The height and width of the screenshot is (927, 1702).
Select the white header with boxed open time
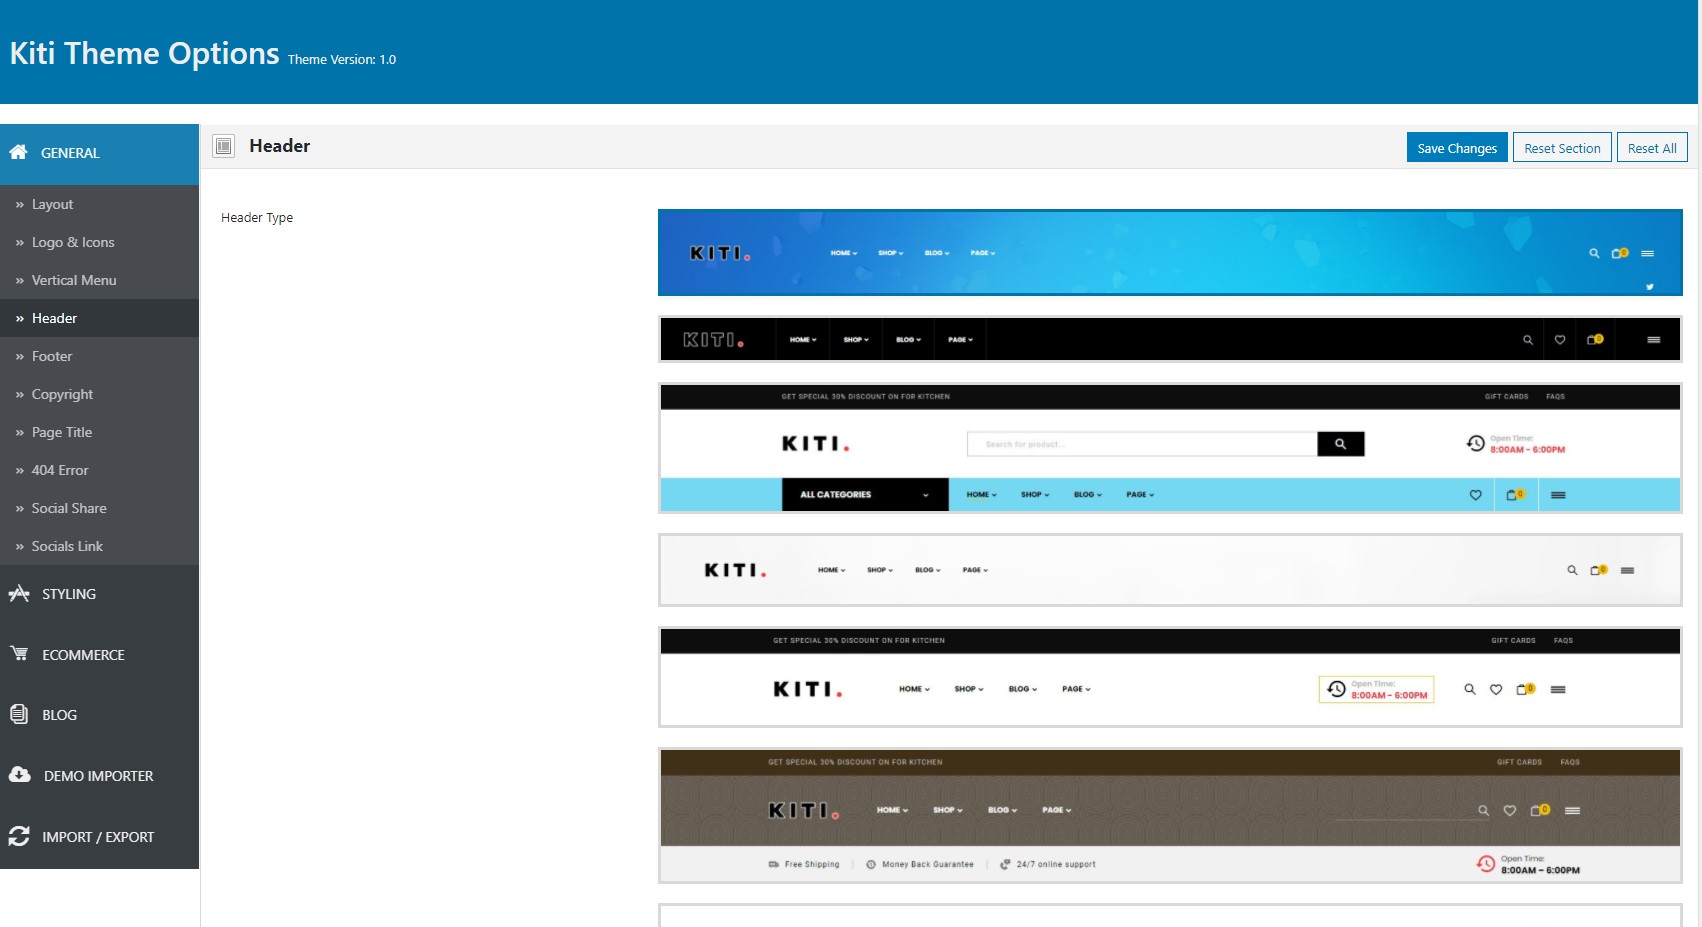click(1170, 677)
